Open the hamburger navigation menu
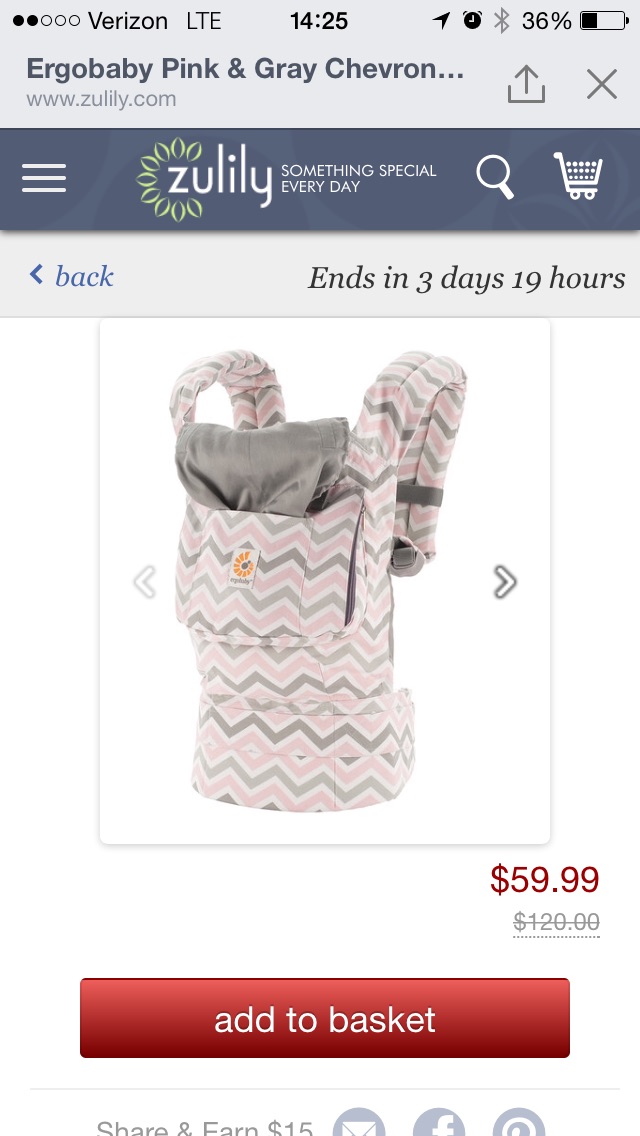This screenshot has height=1136, width=640. (x=43, y=178)
